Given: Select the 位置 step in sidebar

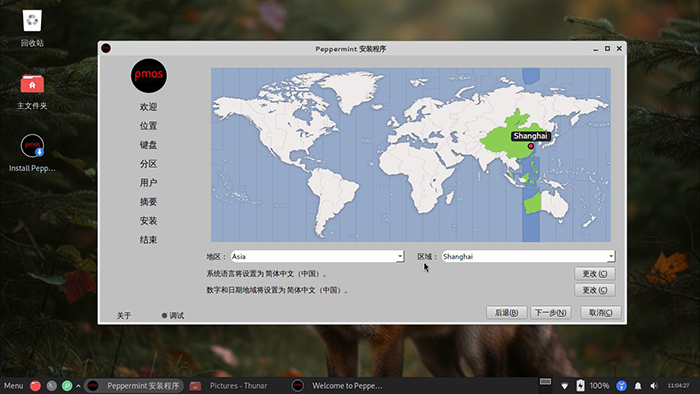Looking at the screenshot, I should (148, 126).
